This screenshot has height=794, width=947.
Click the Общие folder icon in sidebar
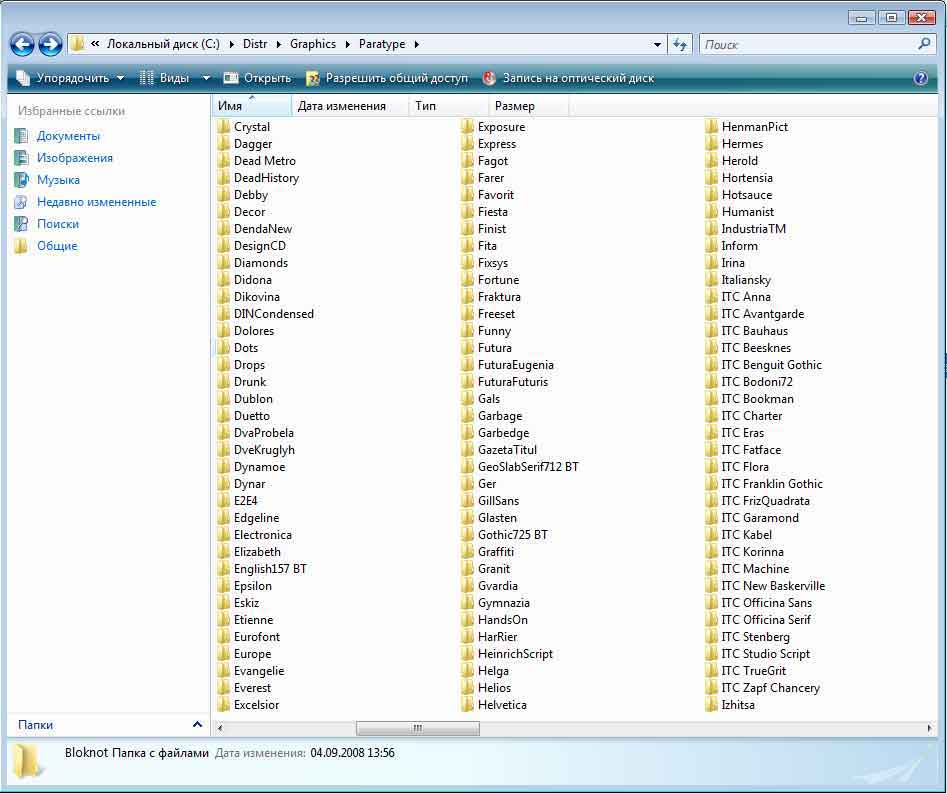click(21, 246)
